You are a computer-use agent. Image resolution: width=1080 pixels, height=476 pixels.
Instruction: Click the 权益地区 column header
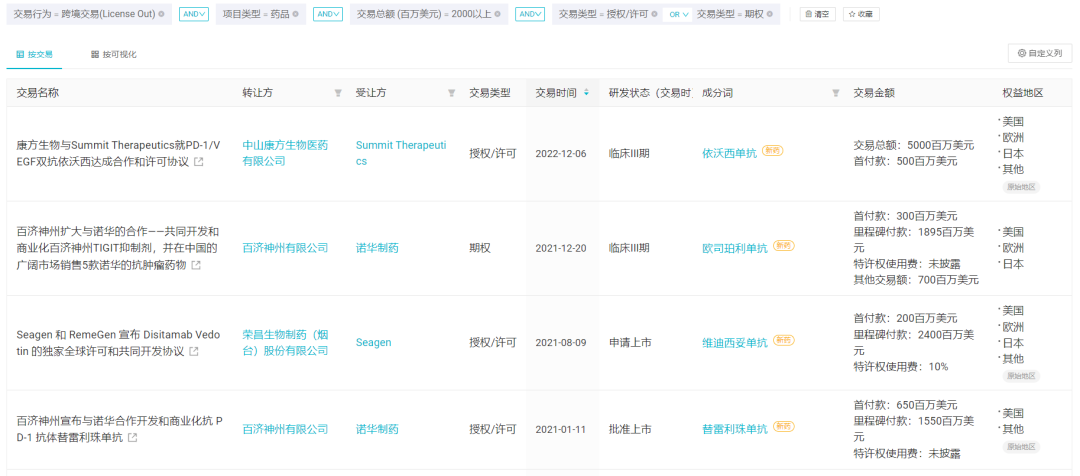[1023, 93]
